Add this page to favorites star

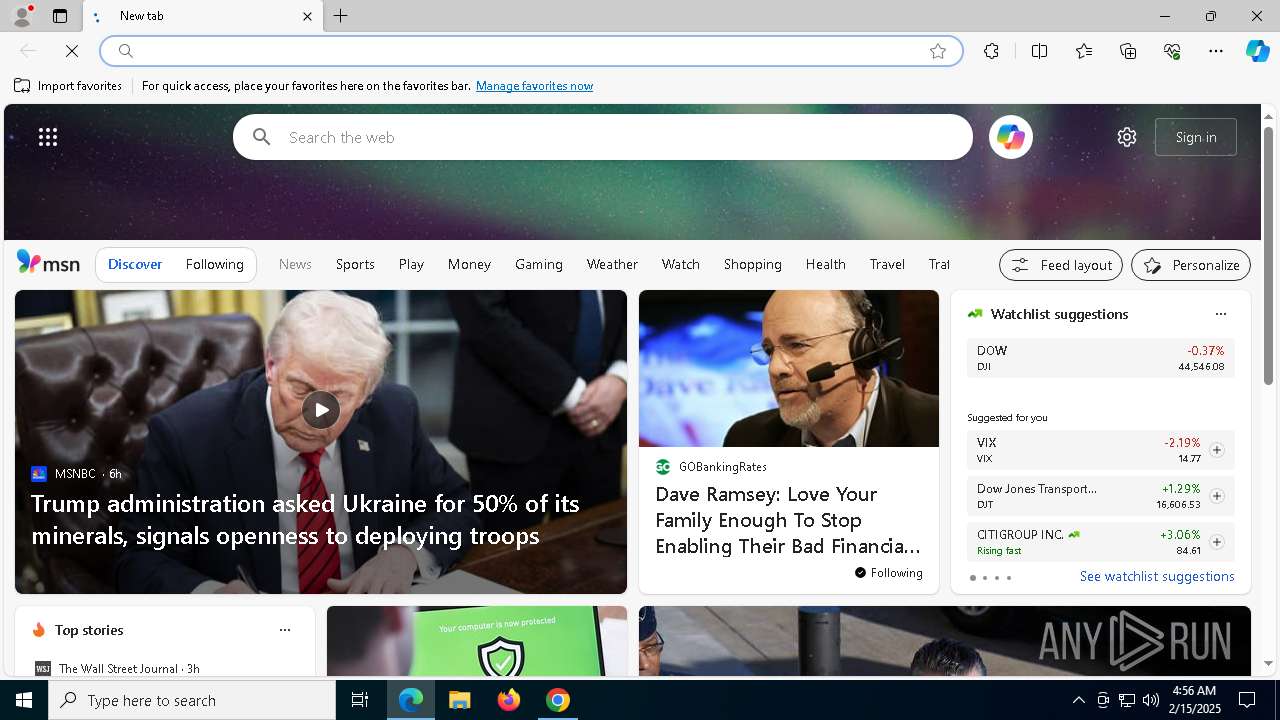(938, 51)
